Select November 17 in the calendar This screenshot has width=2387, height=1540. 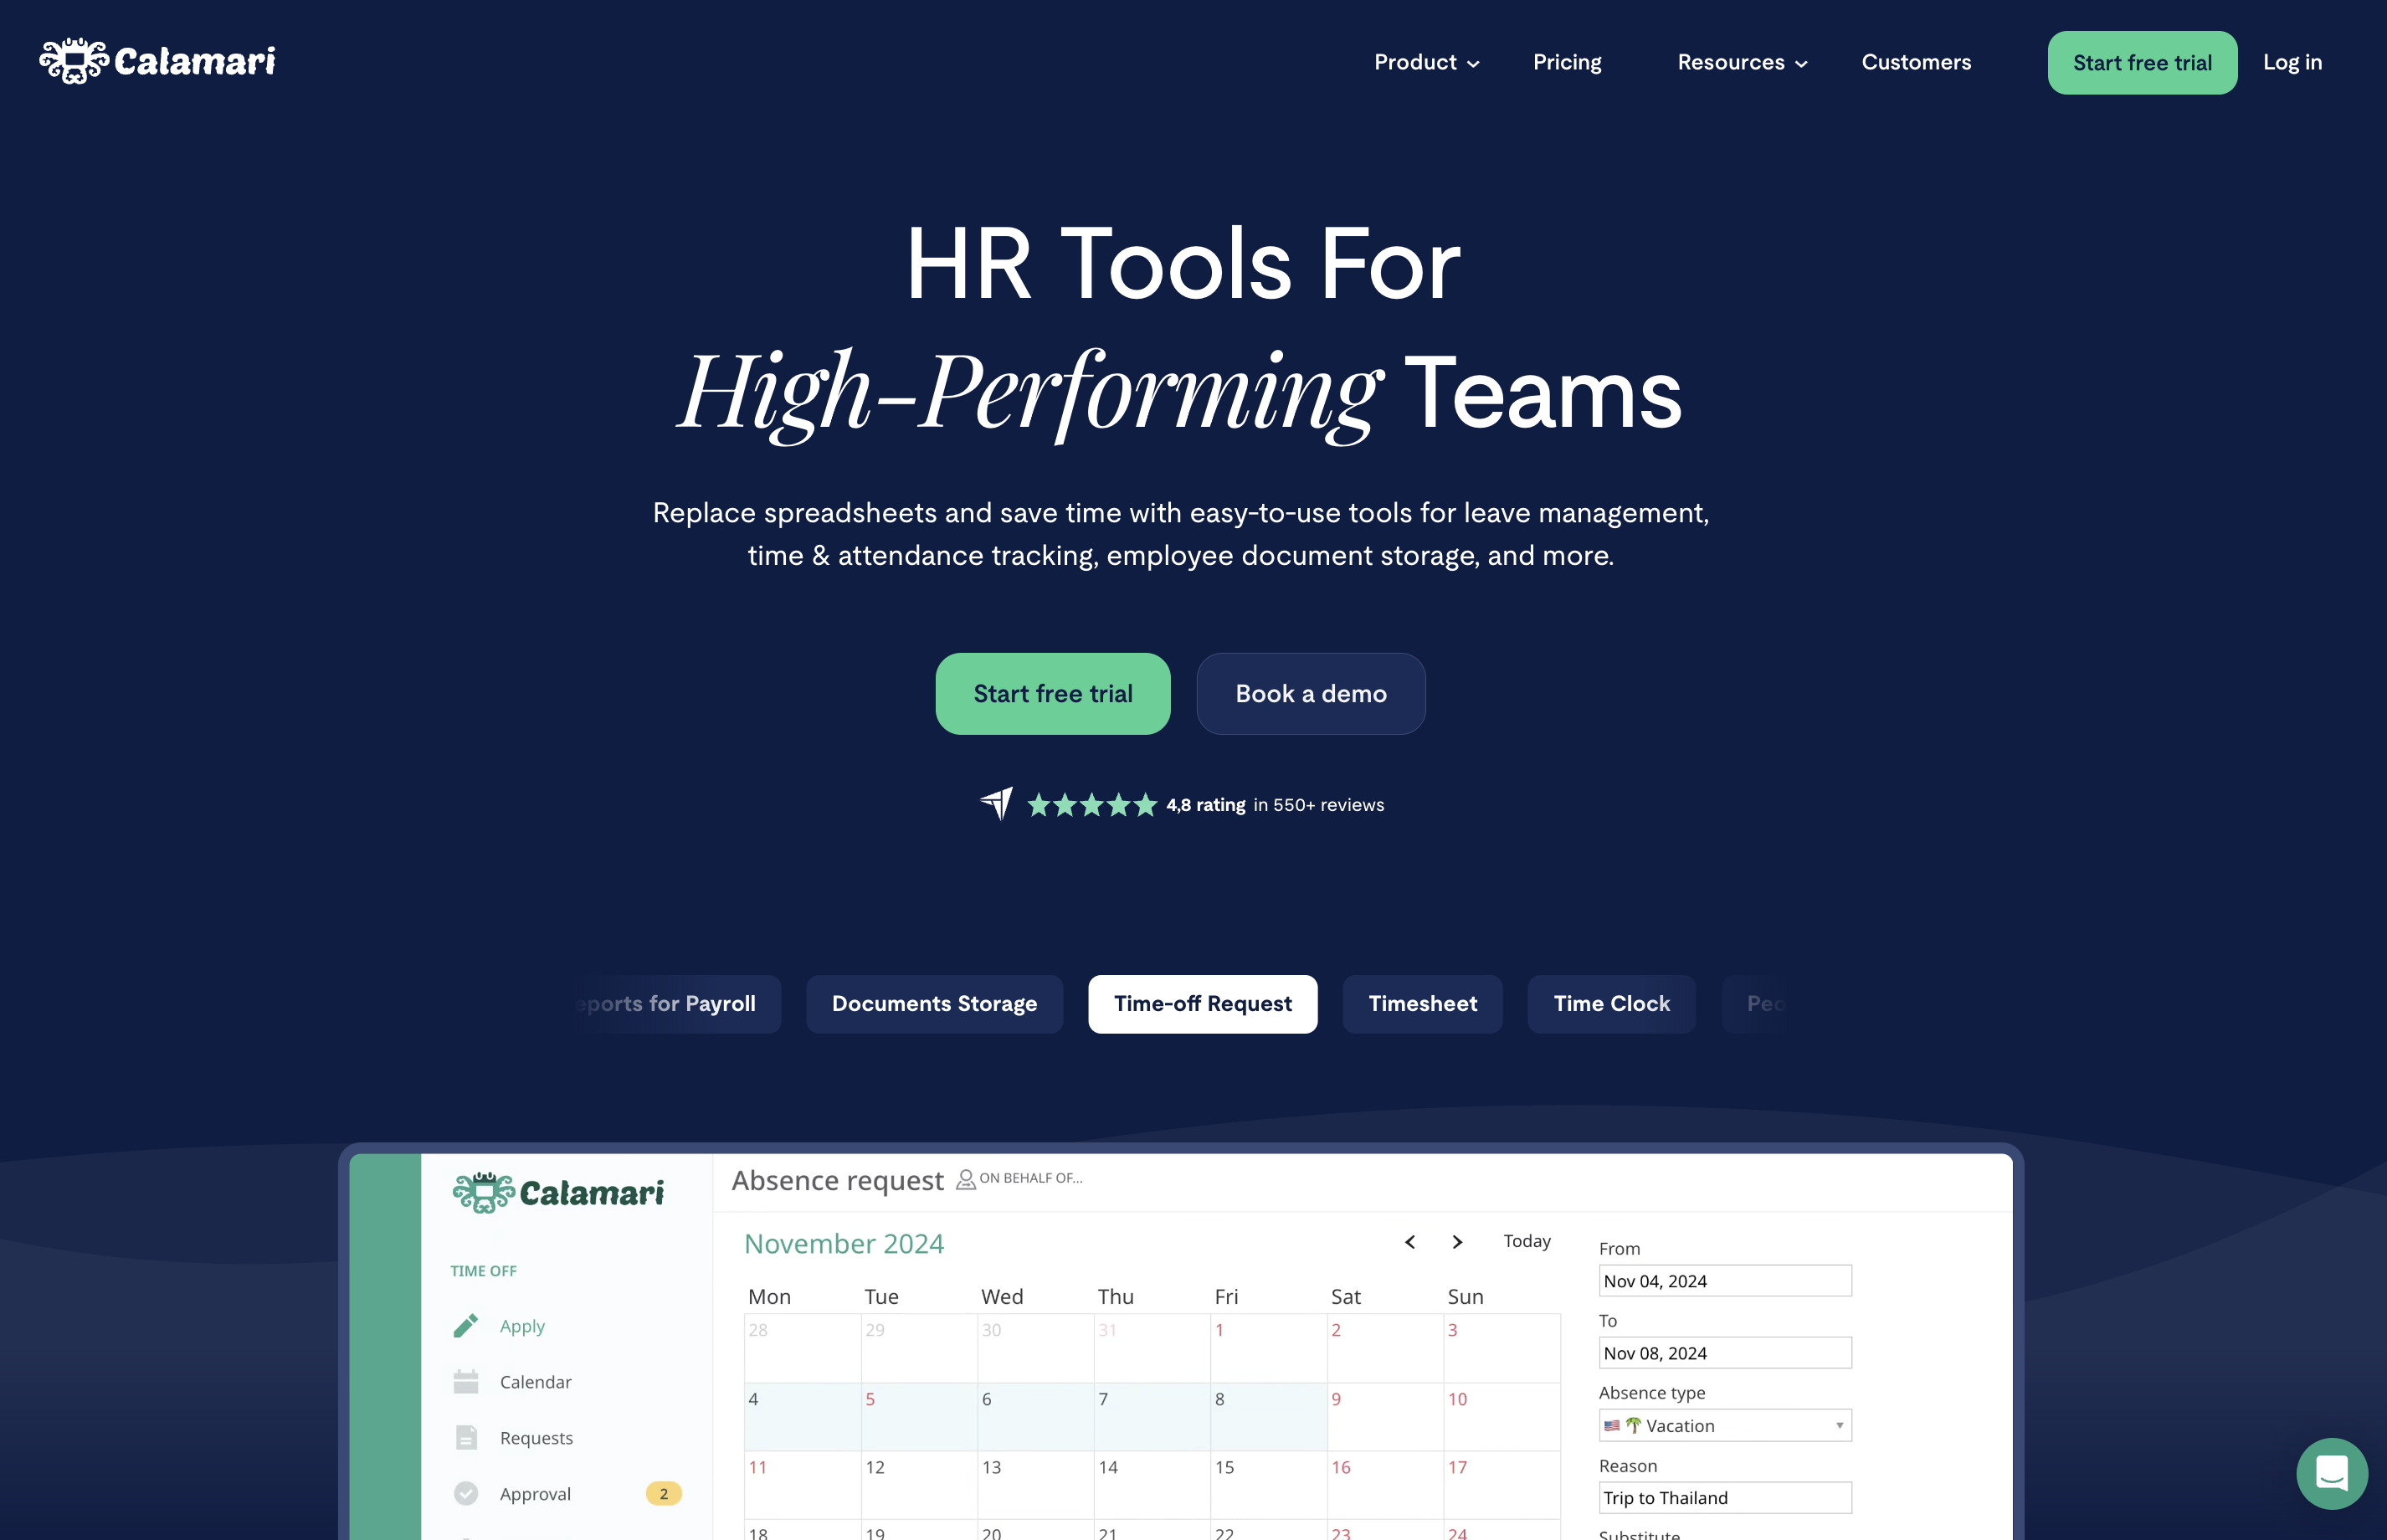[1501, 1484]
